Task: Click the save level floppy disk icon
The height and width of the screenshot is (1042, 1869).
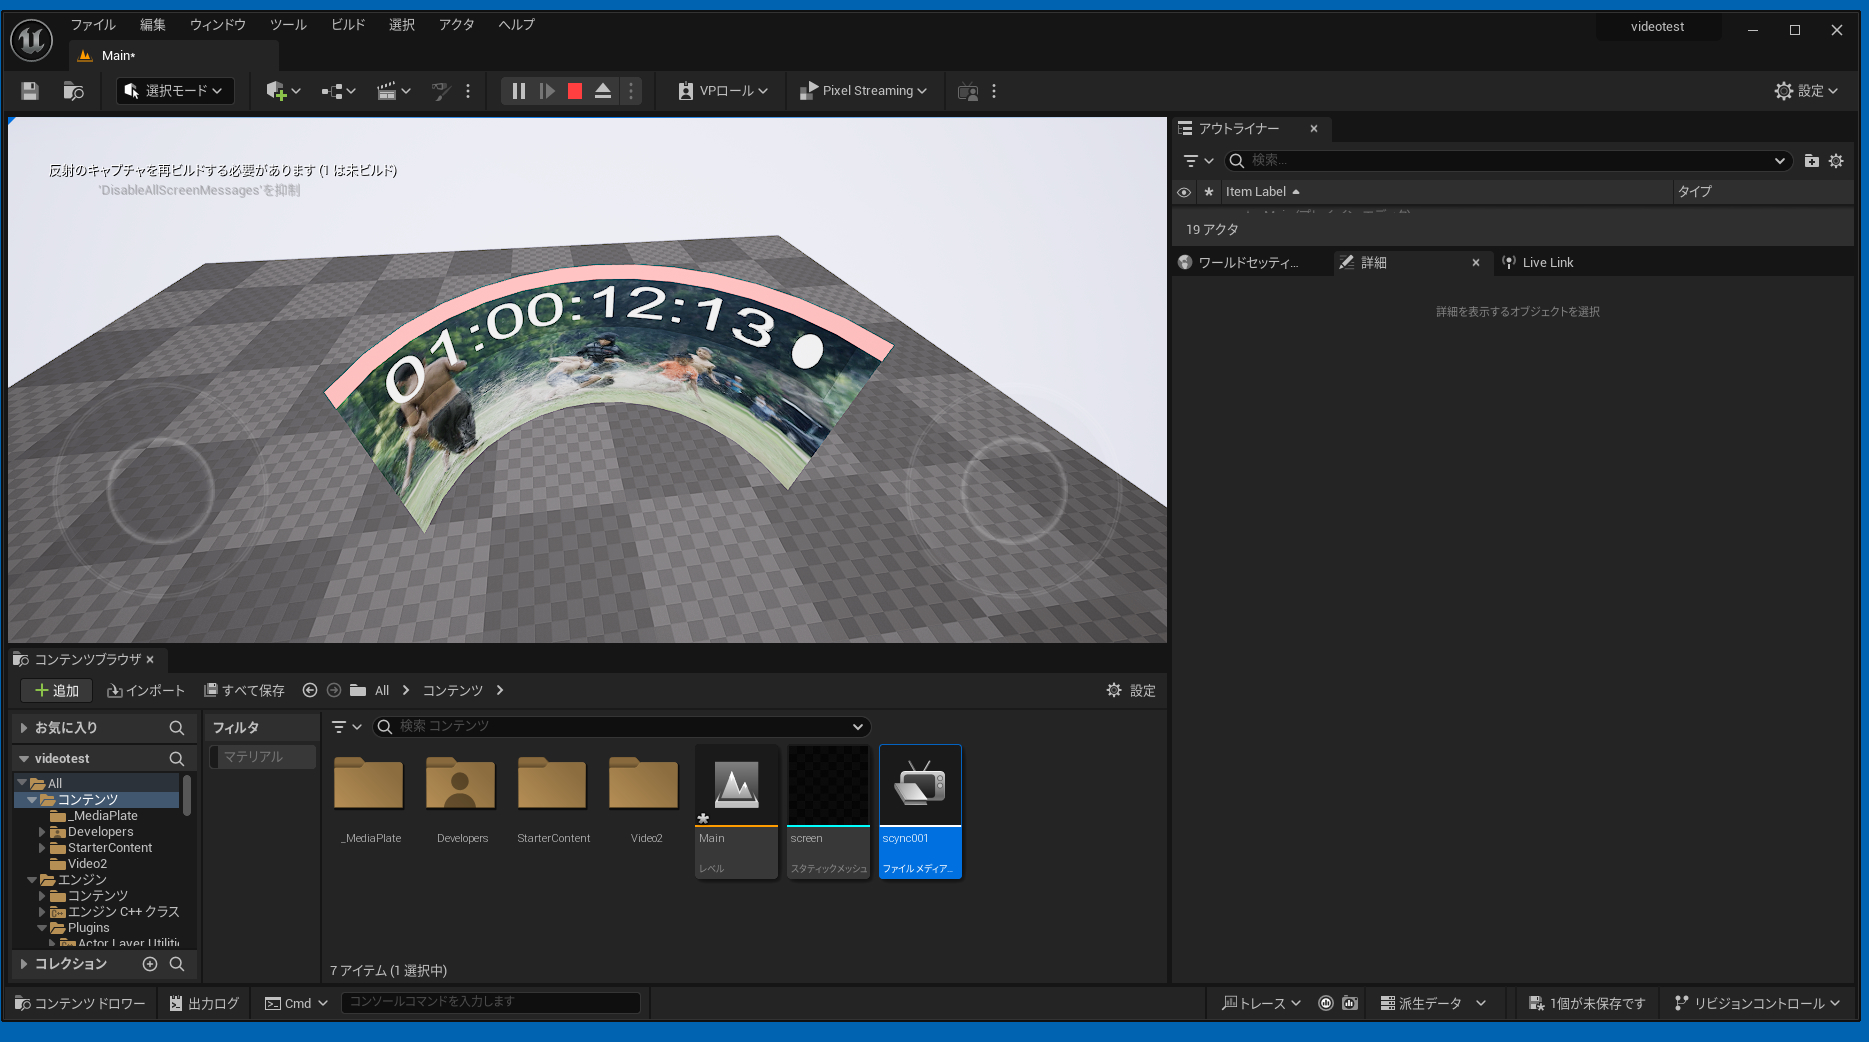Action: coord(30,91)
